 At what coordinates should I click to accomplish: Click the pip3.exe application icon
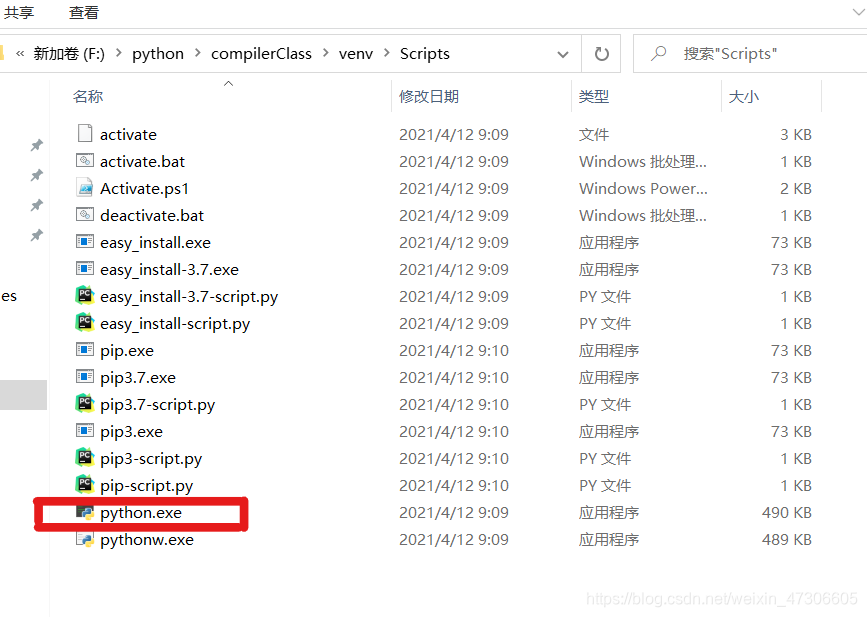click(84, 431)
